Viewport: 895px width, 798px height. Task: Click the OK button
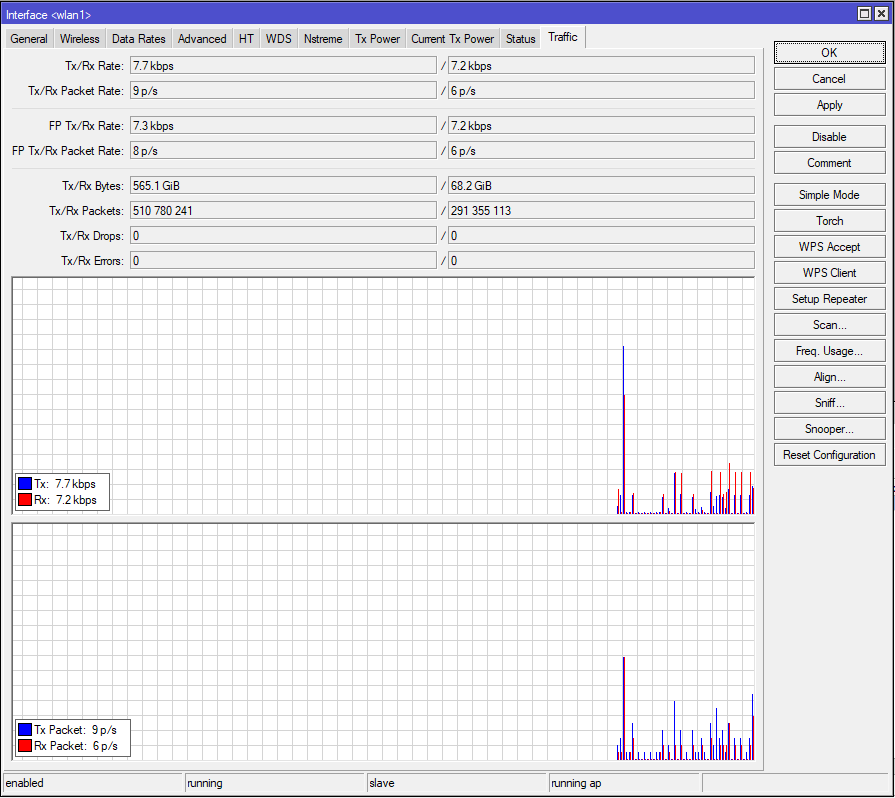point(829,53)
